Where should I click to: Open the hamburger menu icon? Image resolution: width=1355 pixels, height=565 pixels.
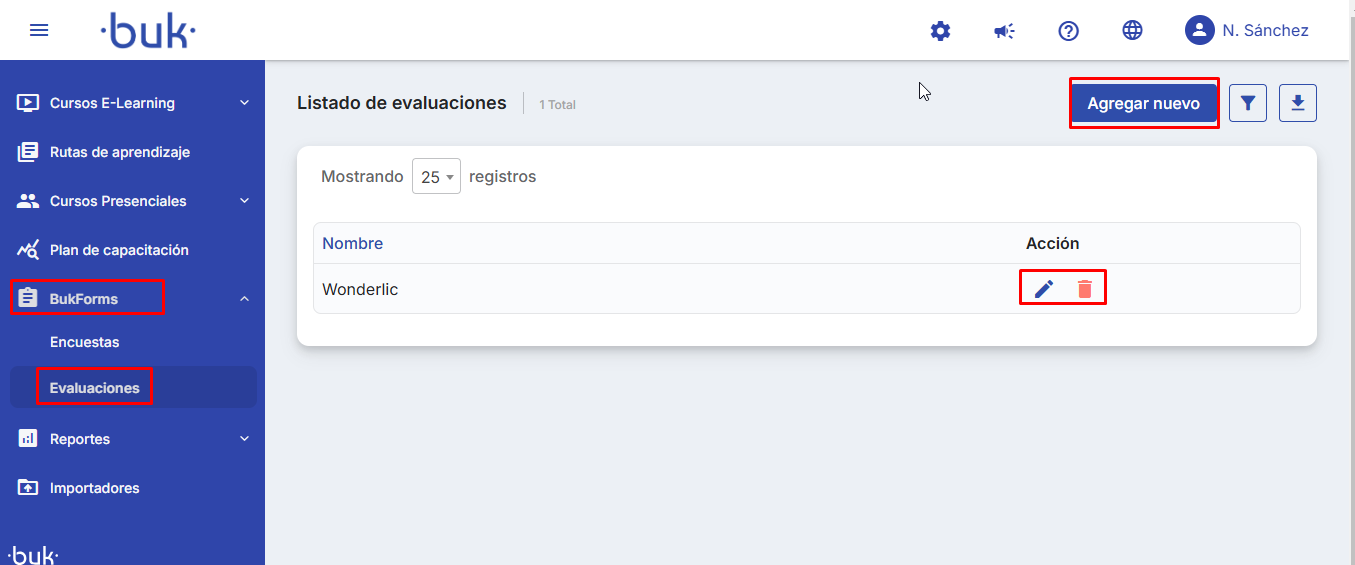point(39,30)
